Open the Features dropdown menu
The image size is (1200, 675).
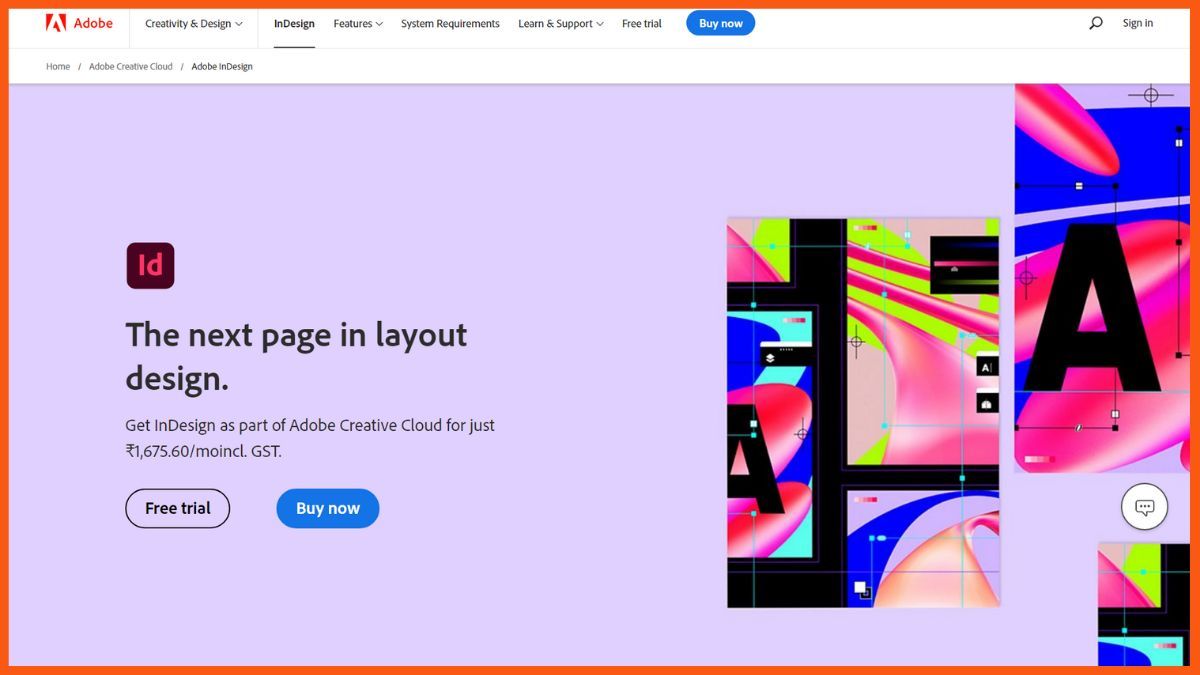tap(357, 23)
